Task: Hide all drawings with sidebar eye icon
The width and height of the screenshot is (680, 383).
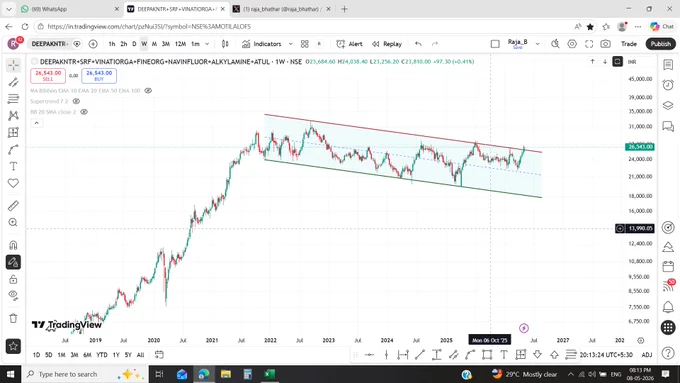Action: point(13,295)
